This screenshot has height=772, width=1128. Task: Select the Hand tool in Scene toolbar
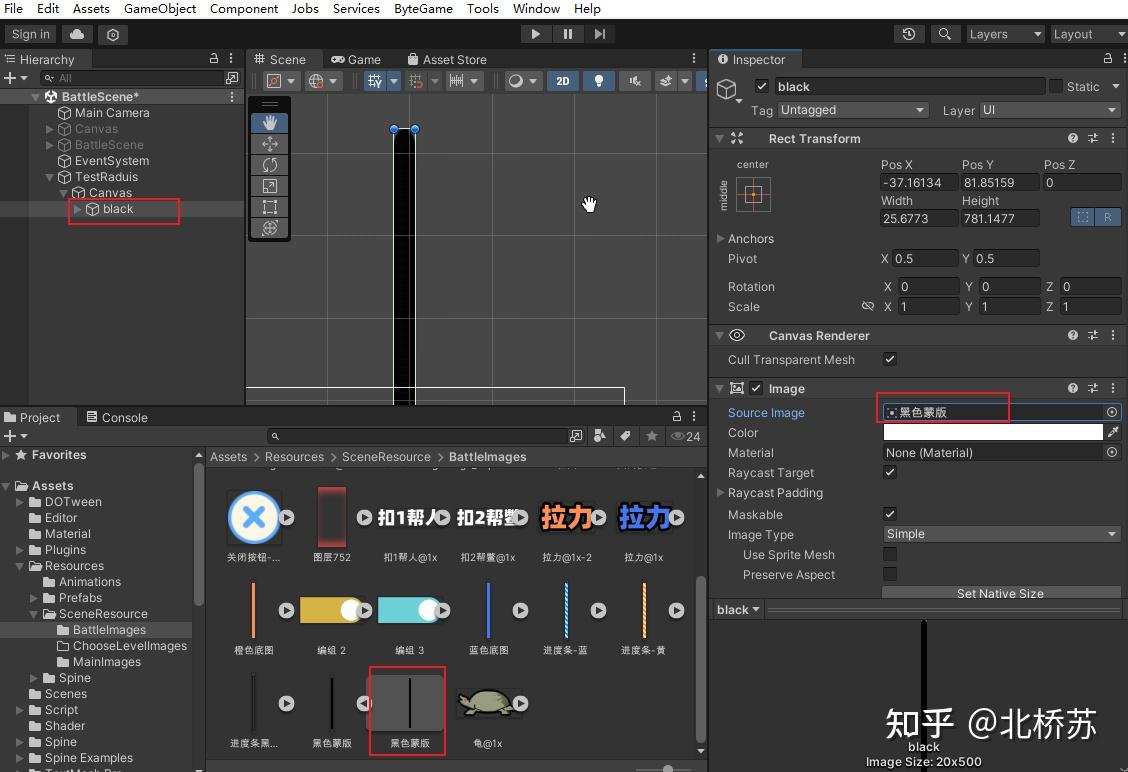click(x=270, y=123)
